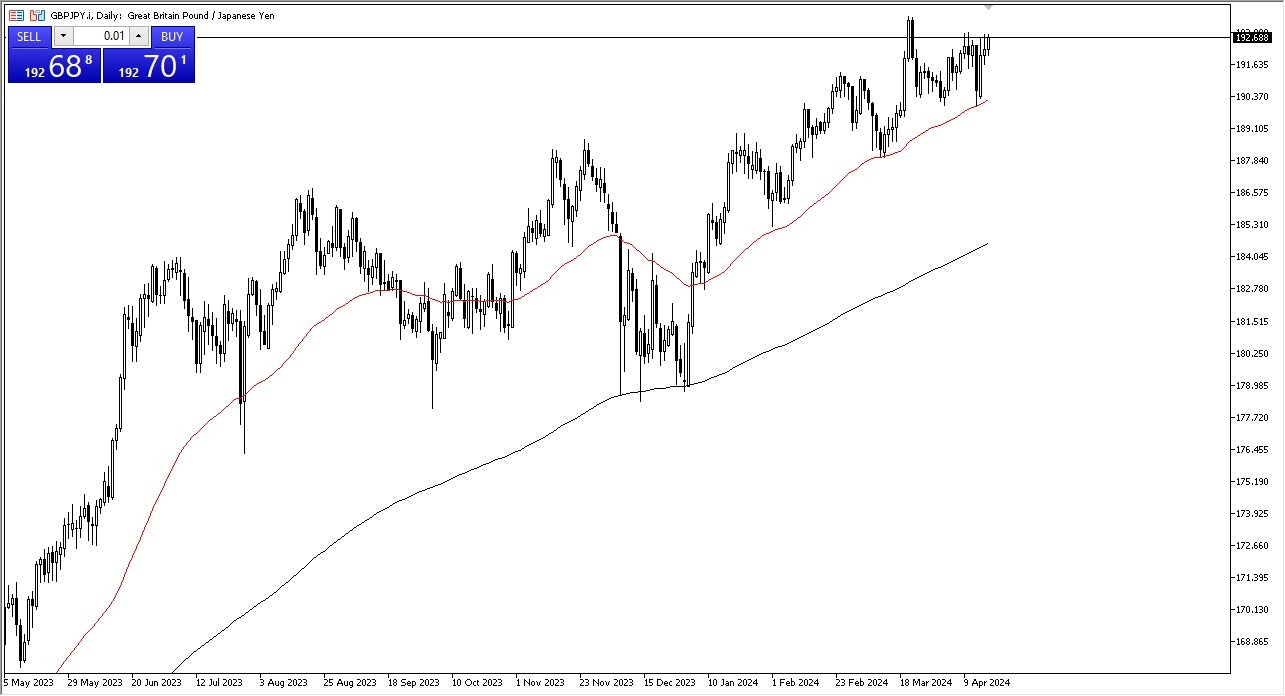The height and width of the screenshot is (696, 1285).
Task: Click the gray chart shift triangle marker
Action: (x=990, y=6)
